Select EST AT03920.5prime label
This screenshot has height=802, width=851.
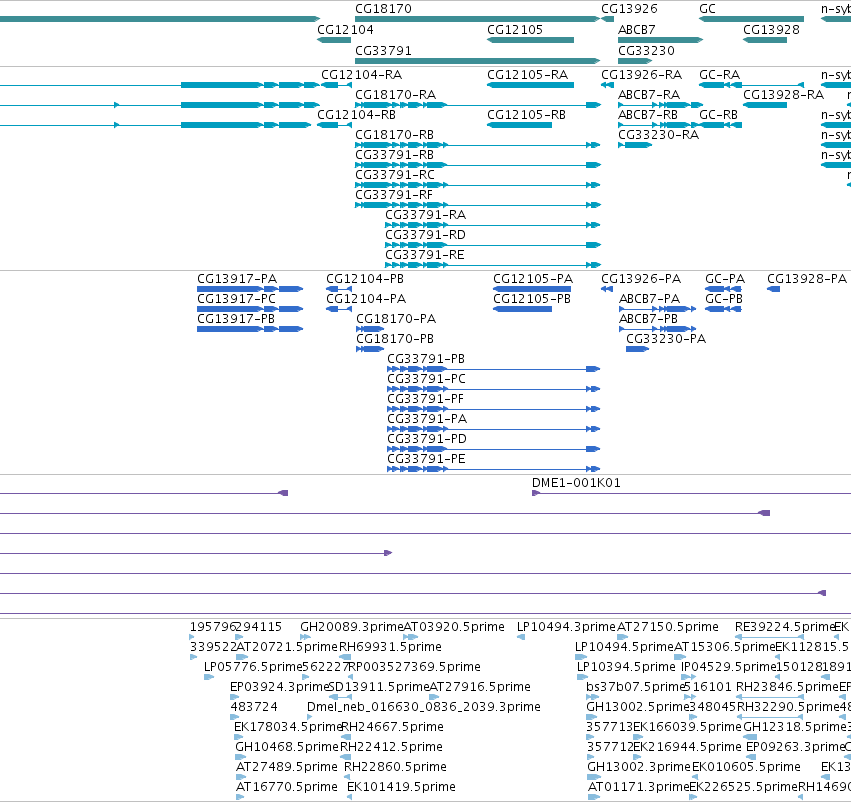coord(454,627)
